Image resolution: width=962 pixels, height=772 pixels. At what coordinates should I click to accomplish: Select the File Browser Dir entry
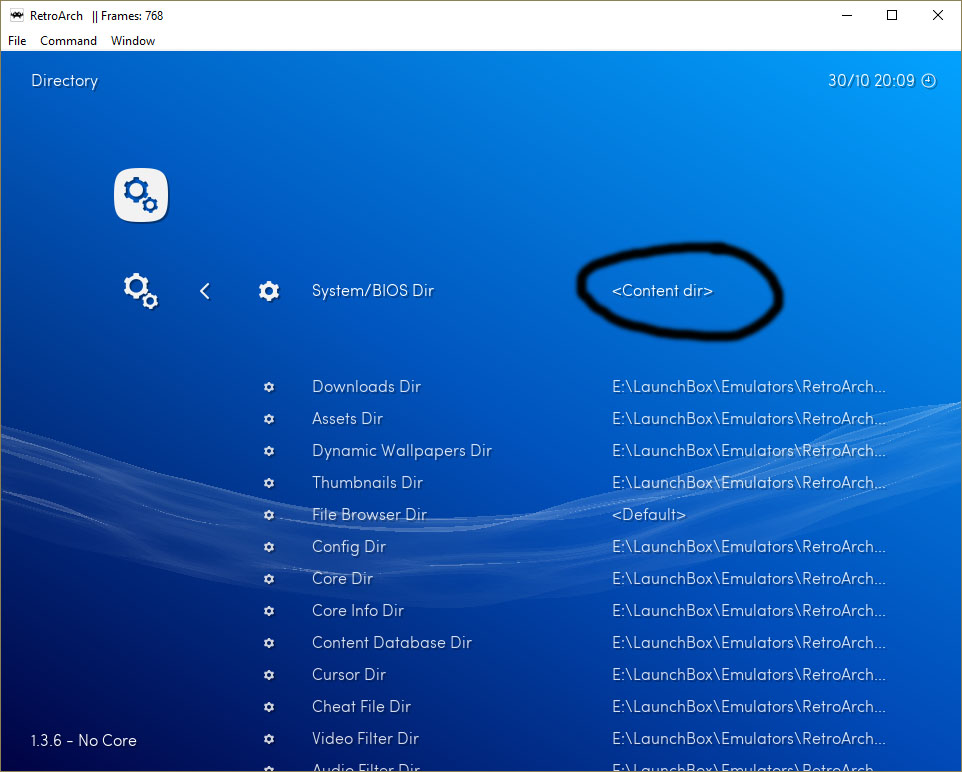[x=369, y=515]
